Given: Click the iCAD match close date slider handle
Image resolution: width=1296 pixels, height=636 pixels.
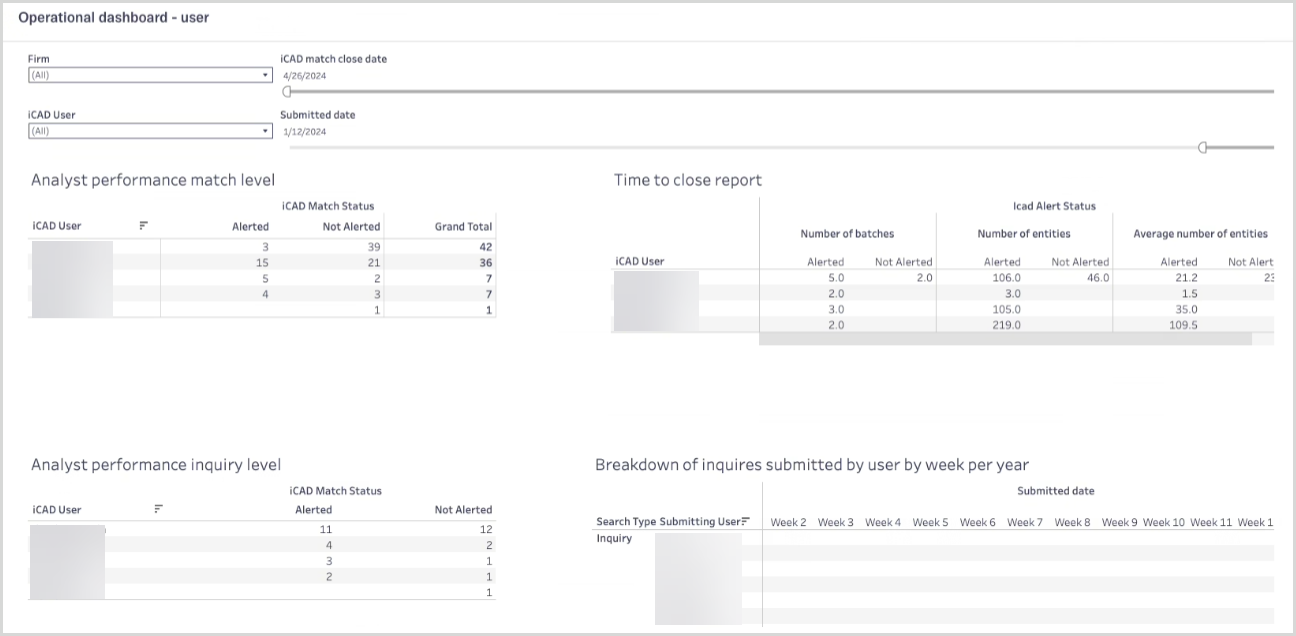Looking at the screenshot, I should tap(288, 91).
